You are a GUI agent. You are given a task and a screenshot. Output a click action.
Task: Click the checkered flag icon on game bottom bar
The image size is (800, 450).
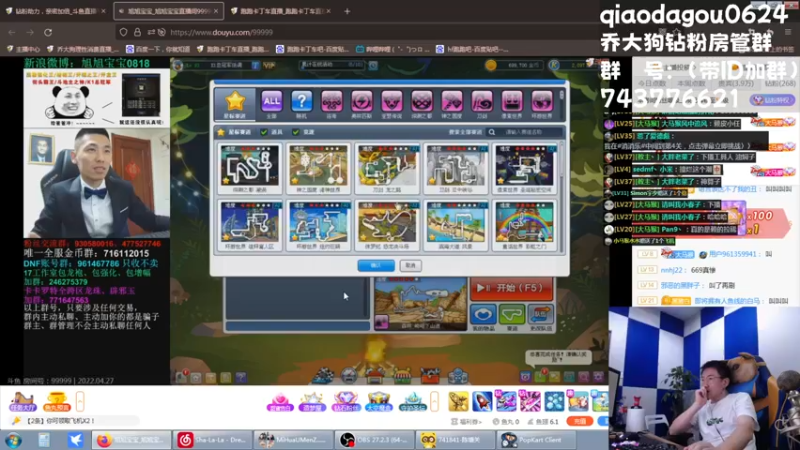point(322,376)
